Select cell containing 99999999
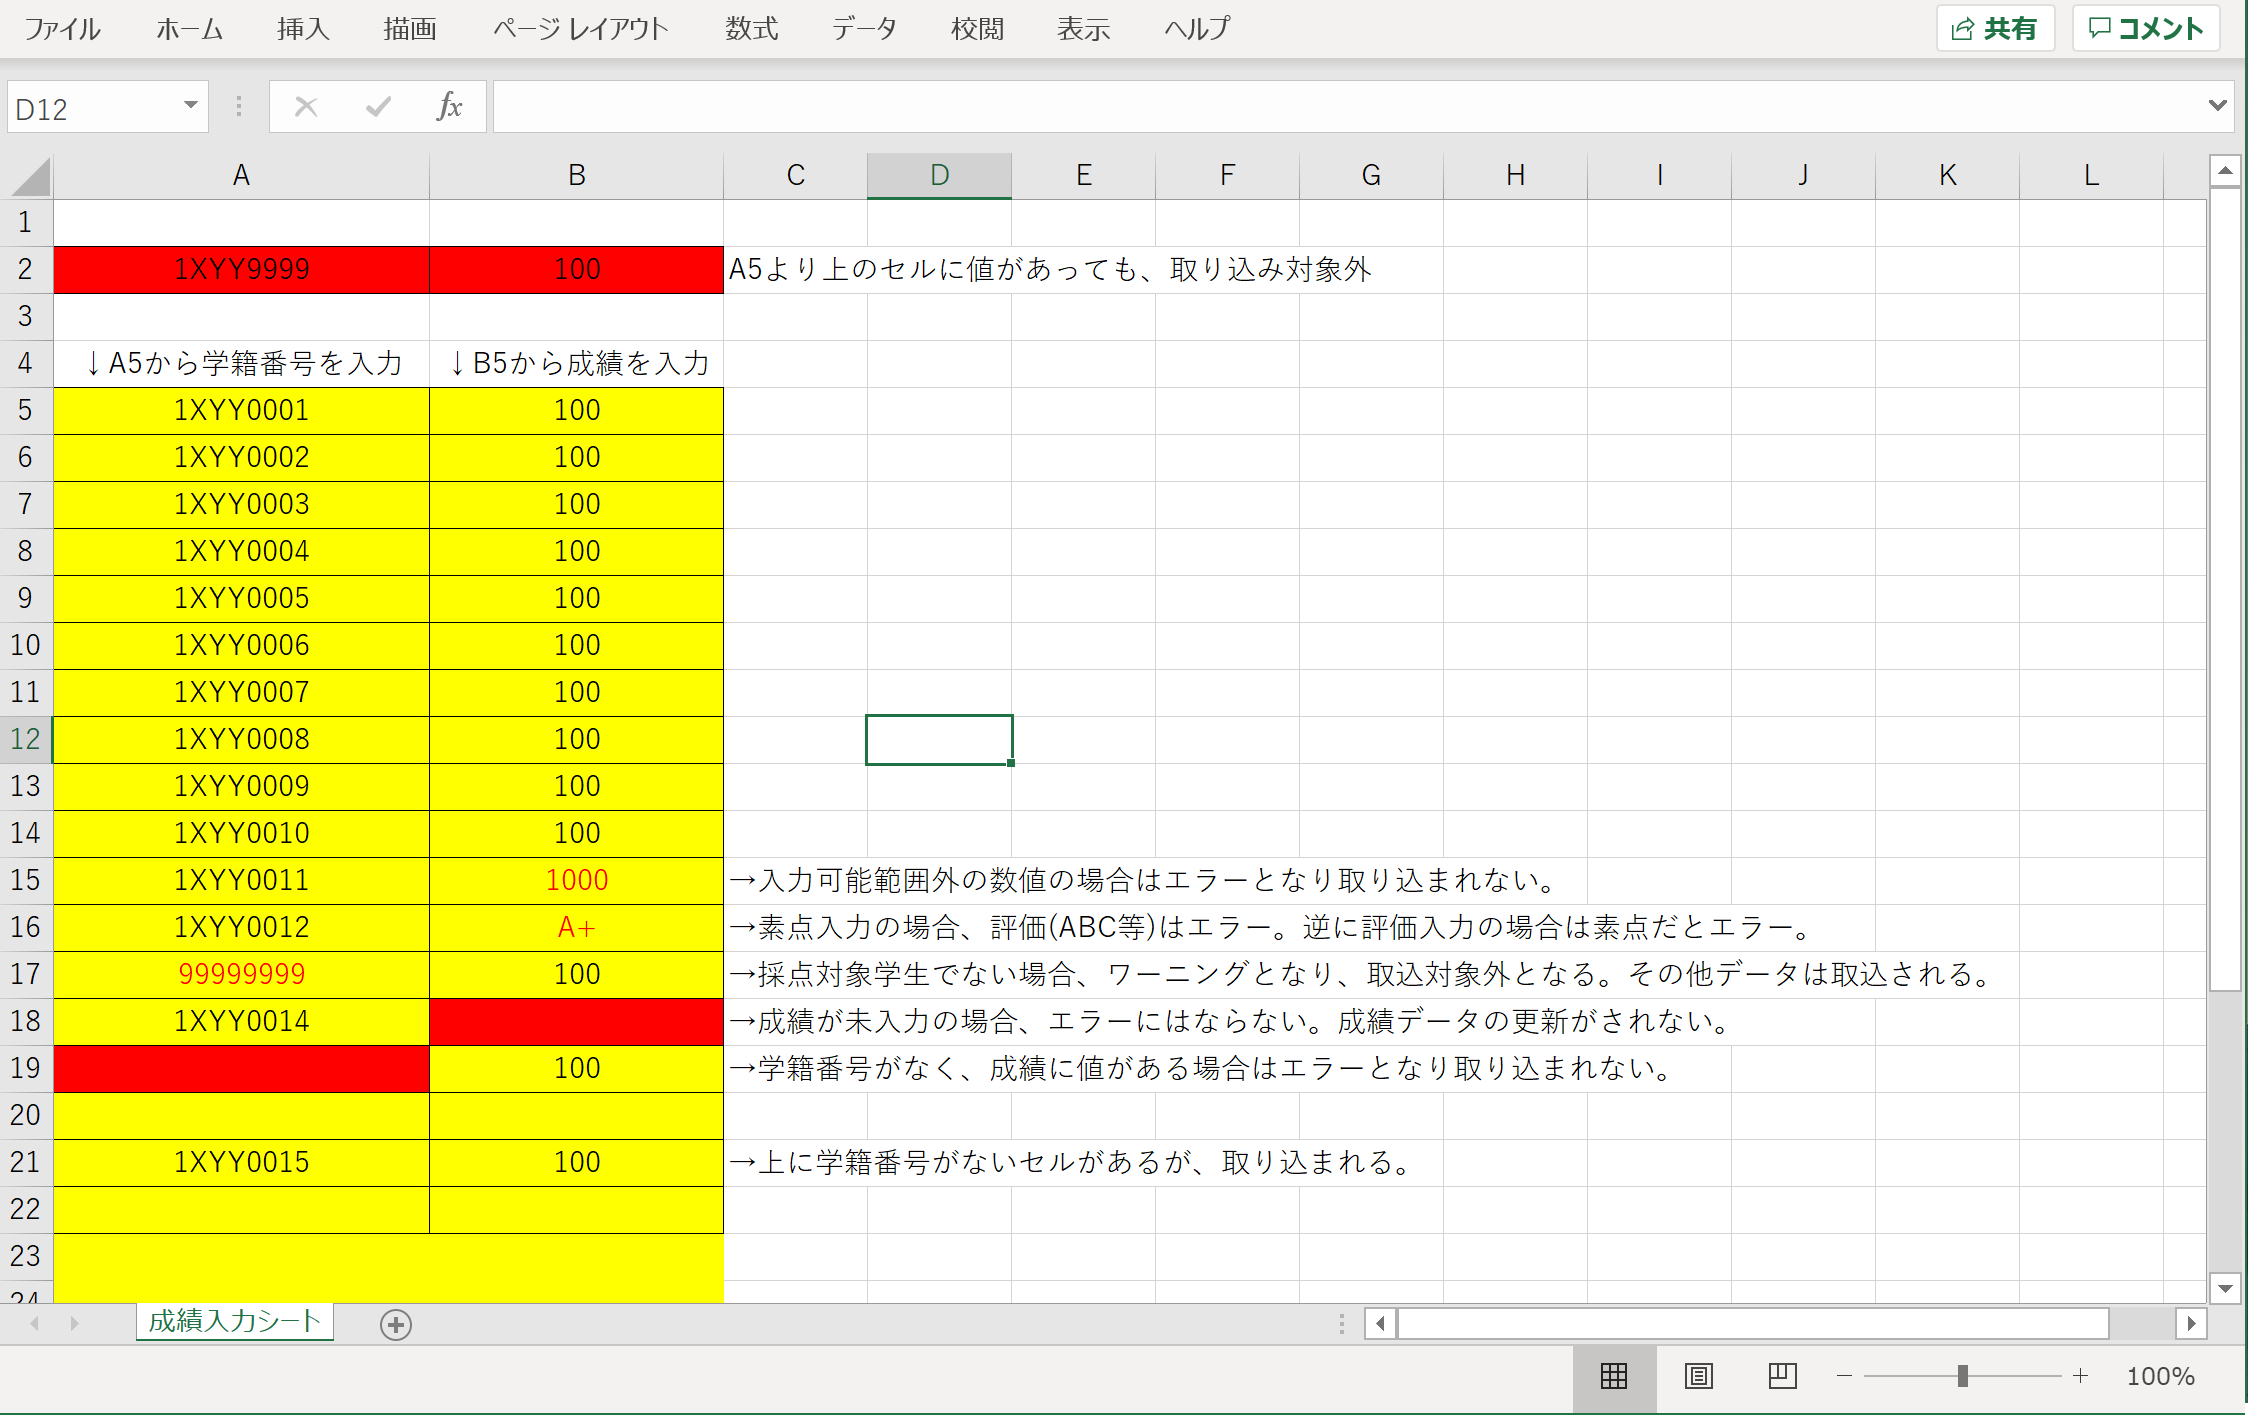Viewport: 2248px width, 1415px height. [241, 975]
